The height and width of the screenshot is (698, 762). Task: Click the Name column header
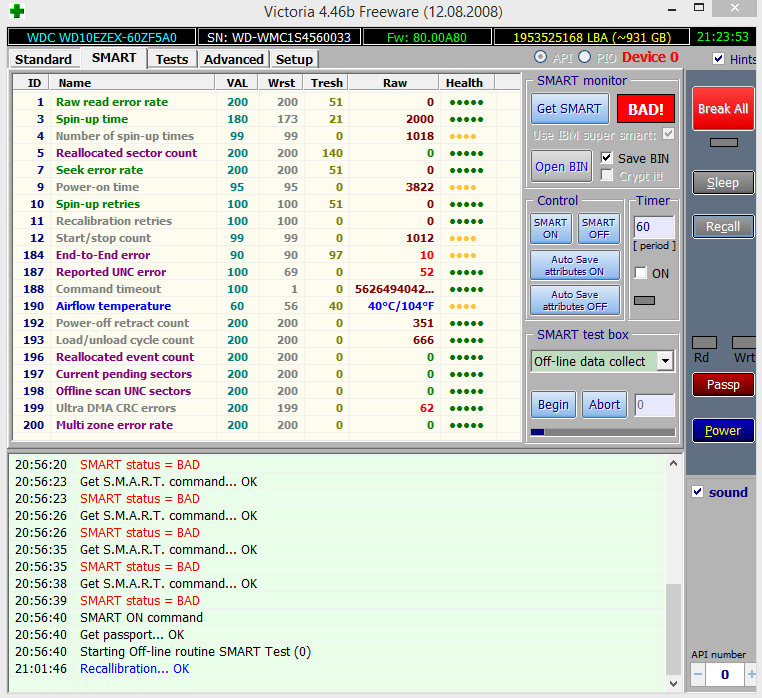pos(132,83)
